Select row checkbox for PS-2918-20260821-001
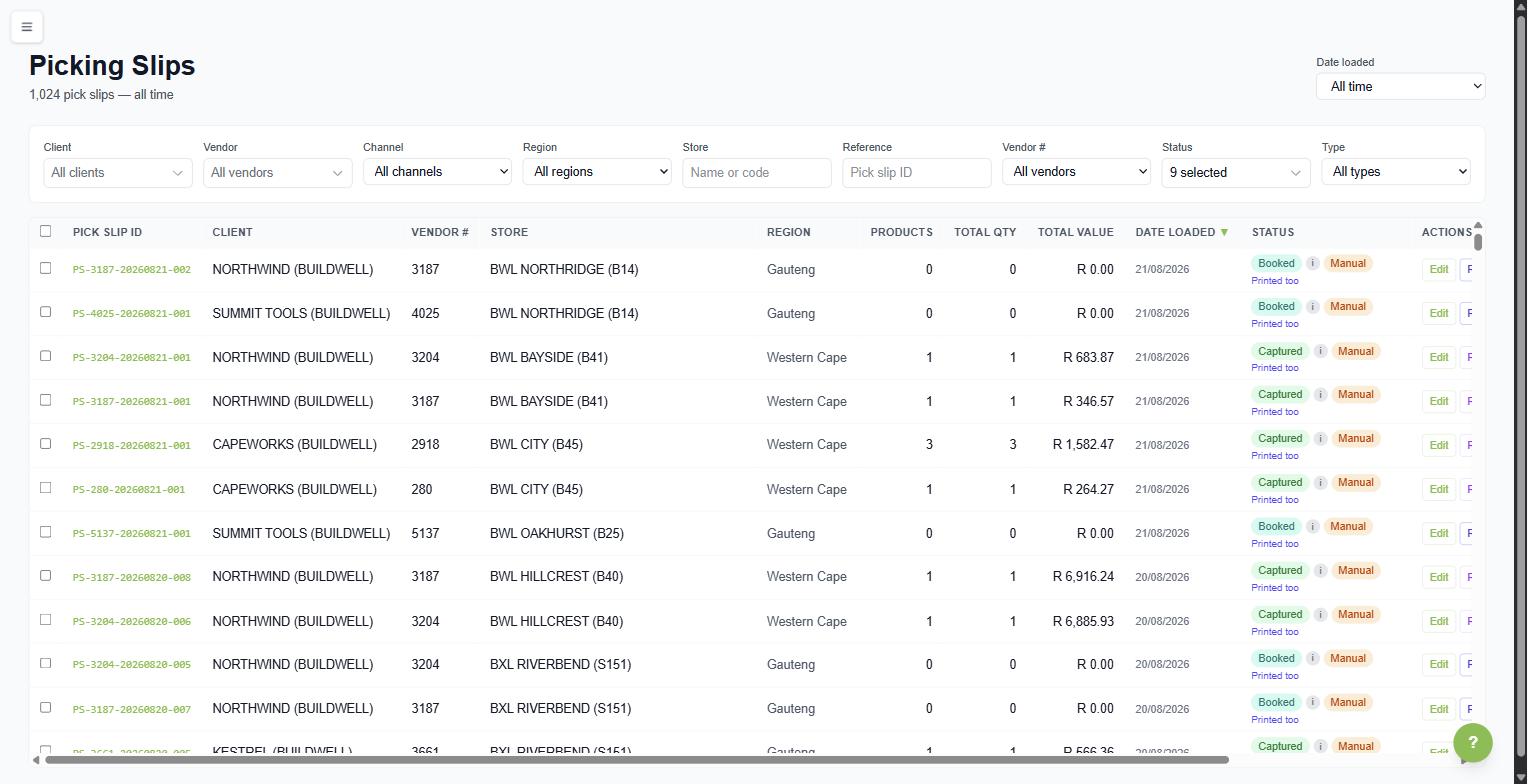 (45, 444)
